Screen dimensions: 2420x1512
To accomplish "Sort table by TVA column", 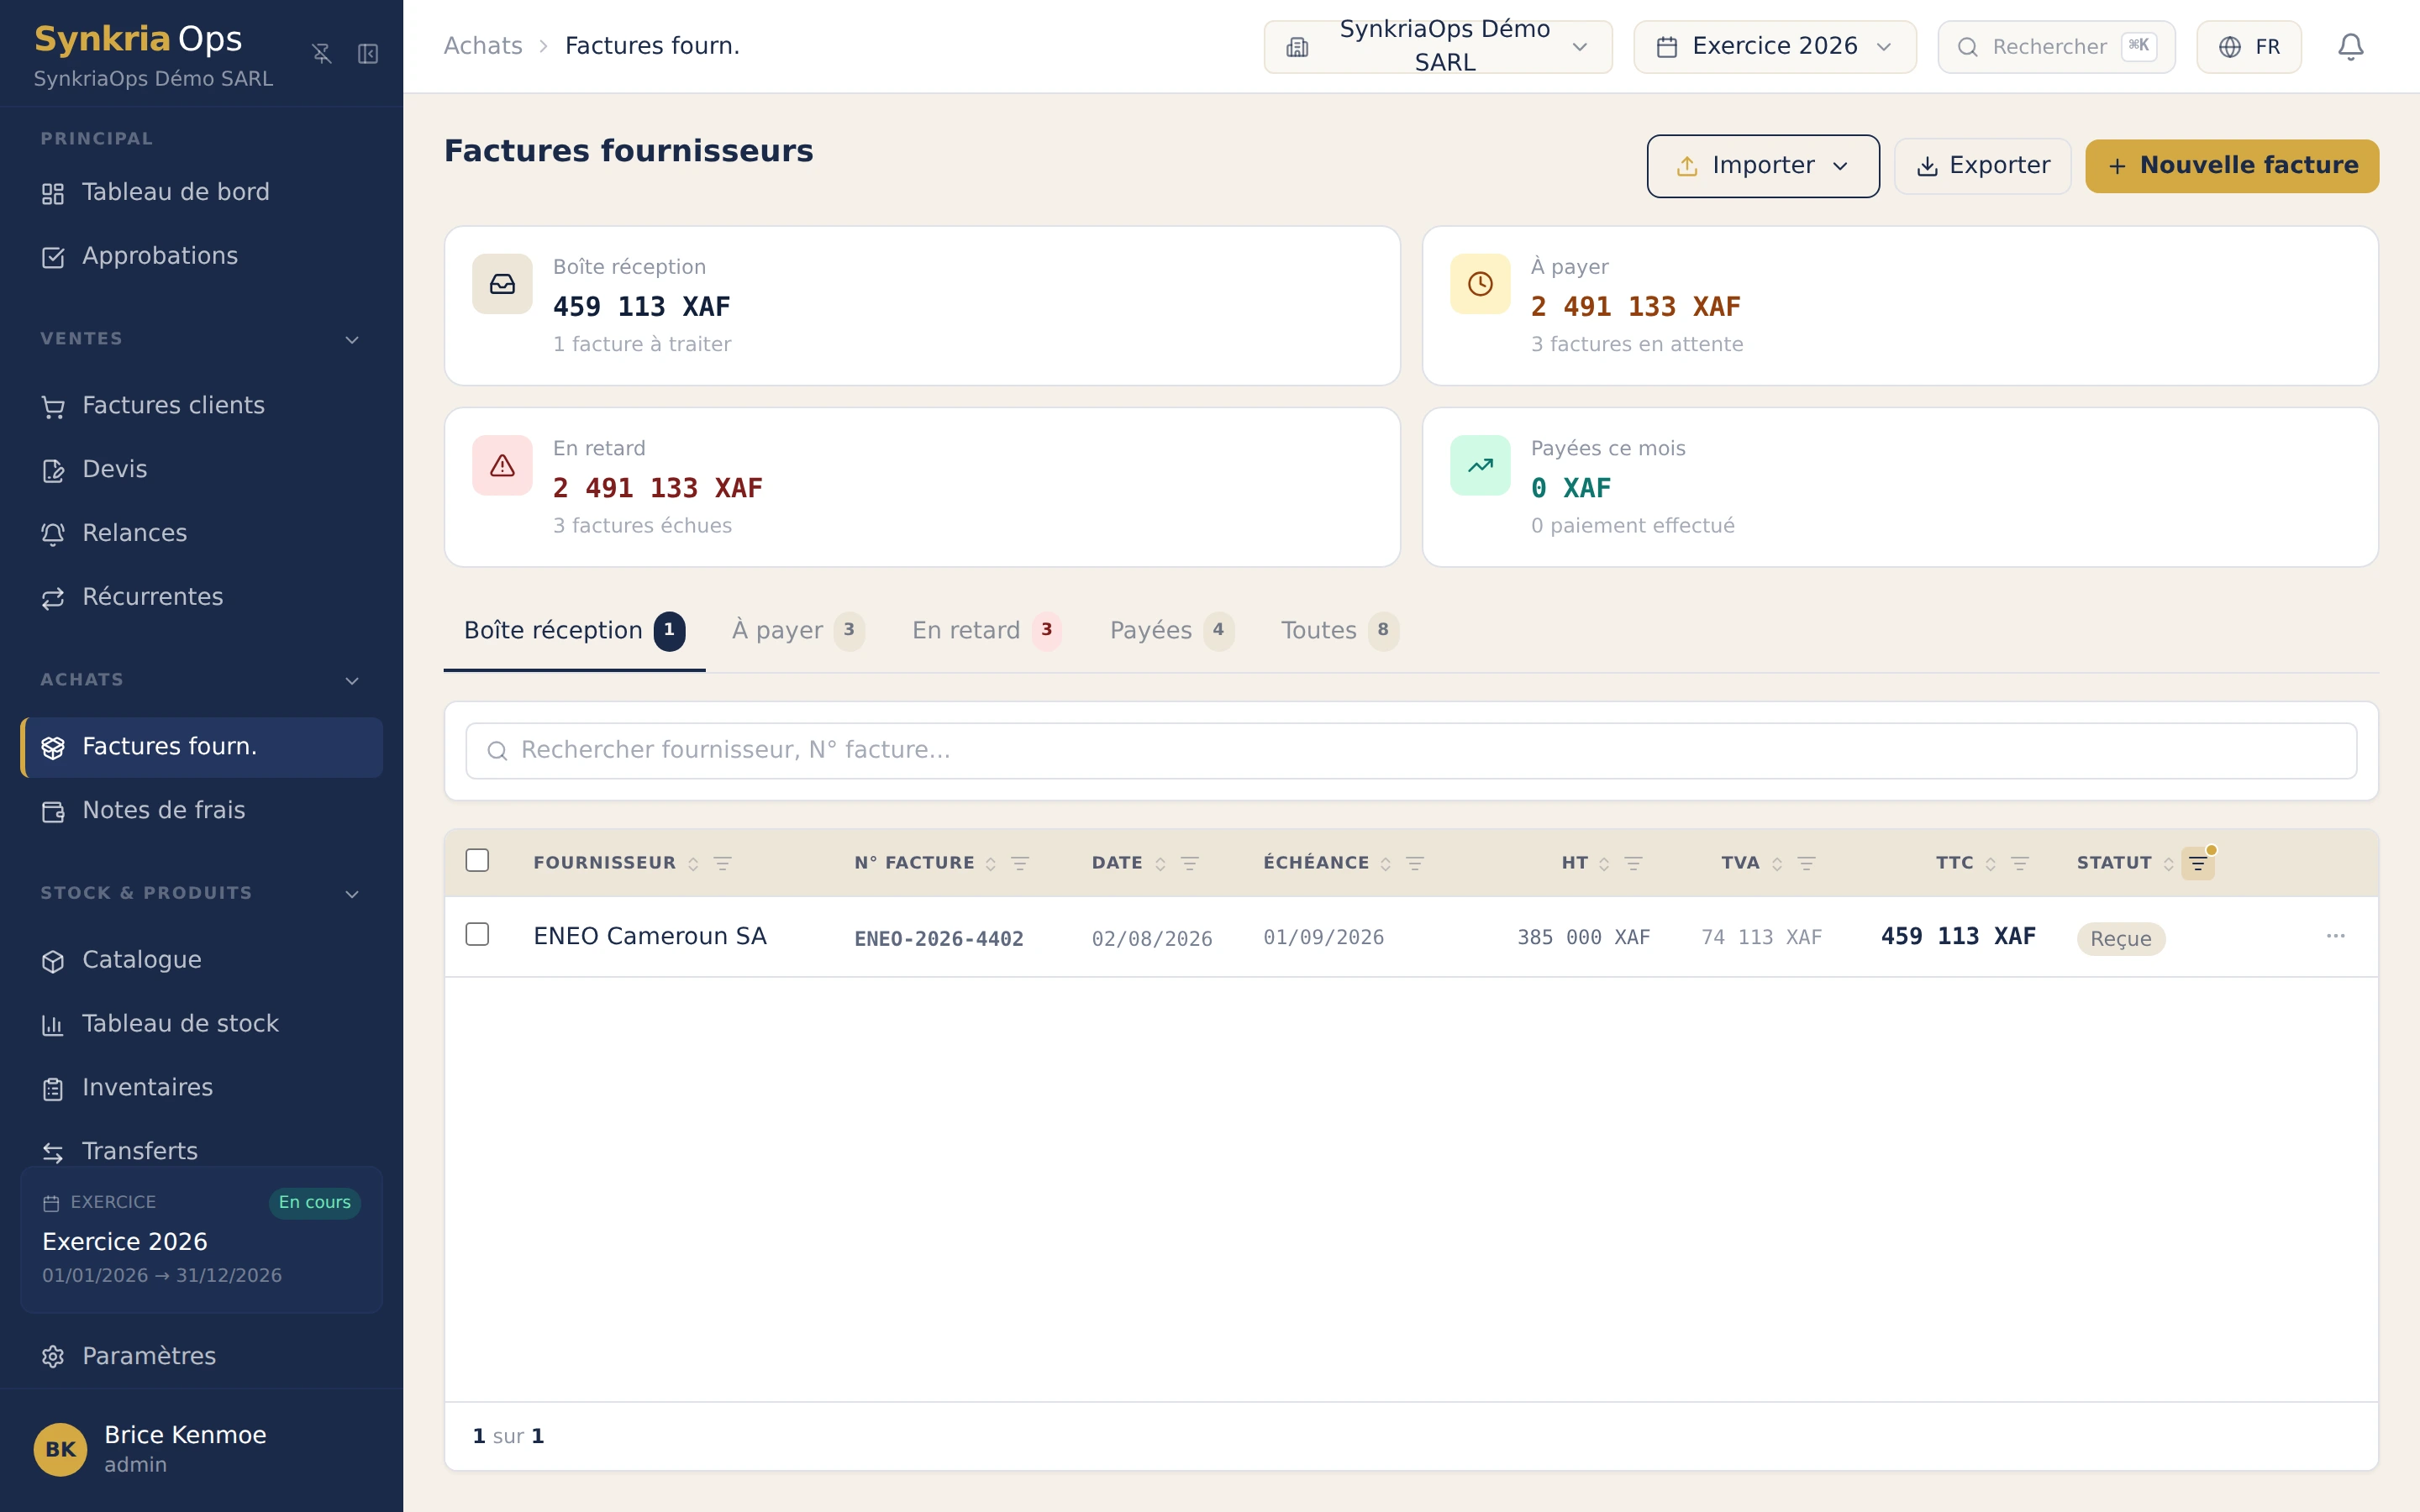I will coord(1777,864).
